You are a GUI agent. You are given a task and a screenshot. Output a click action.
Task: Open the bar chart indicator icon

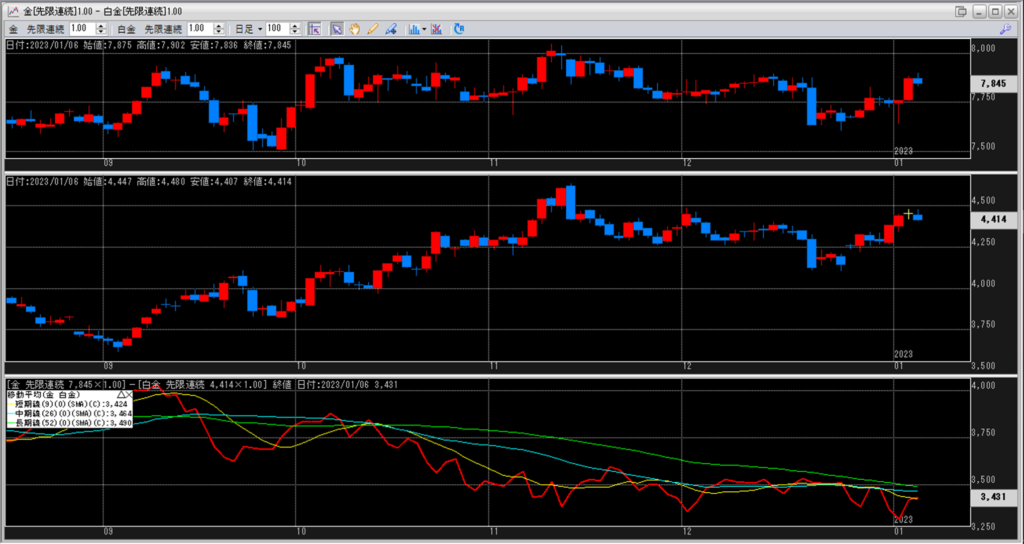click(x=412, y=29)
